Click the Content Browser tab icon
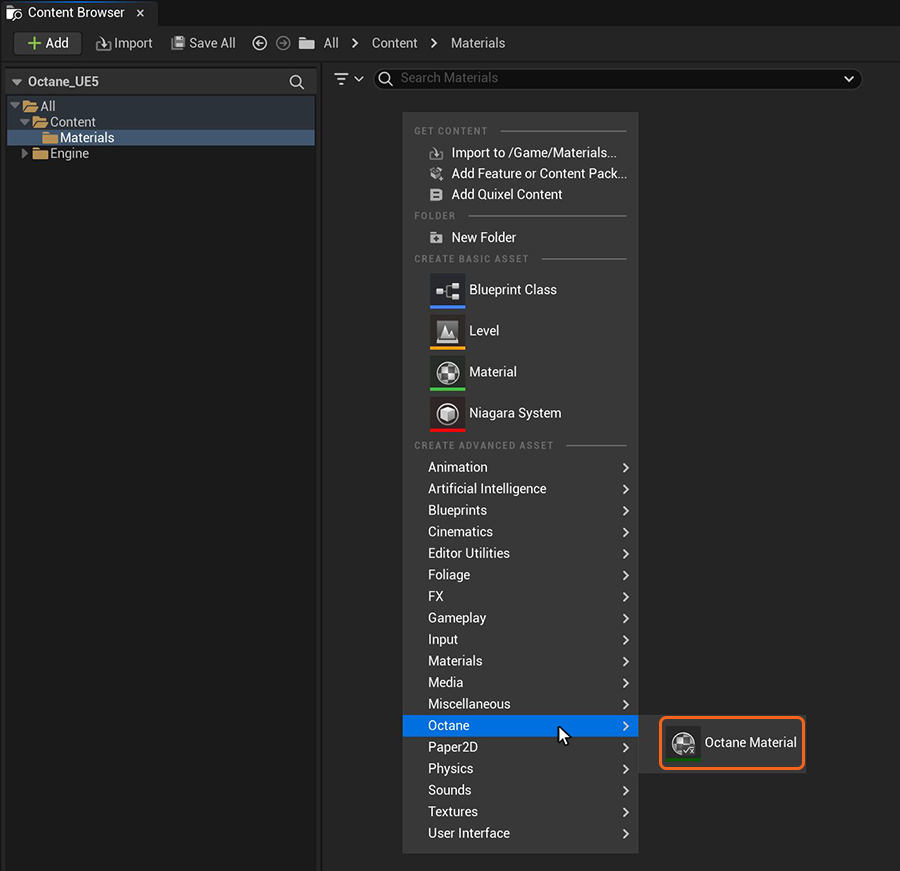Viewport: 900px width, 871px height. click(14, 13)
